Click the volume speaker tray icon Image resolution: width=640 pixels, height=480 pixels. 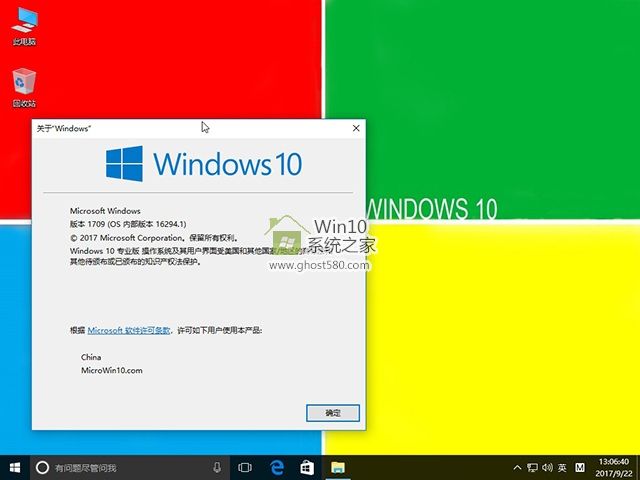click(547, 467)
